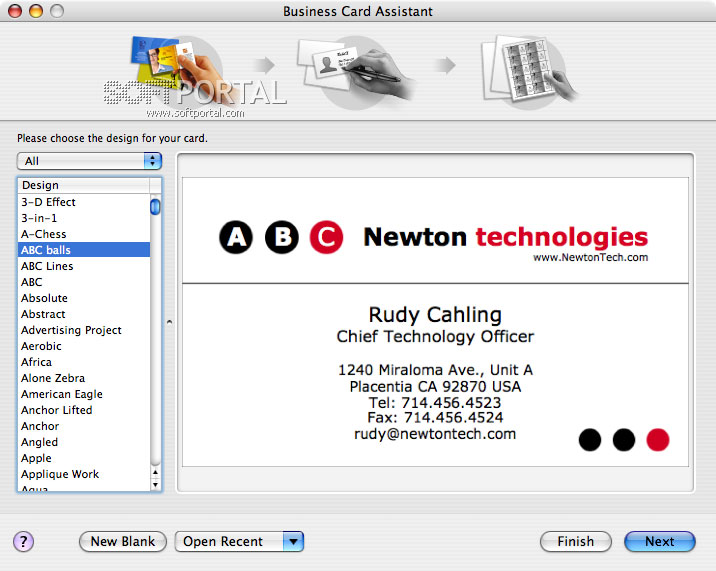Click the Finish button
This screenshot has width=716, height=571.
click(x=575, y=542)
